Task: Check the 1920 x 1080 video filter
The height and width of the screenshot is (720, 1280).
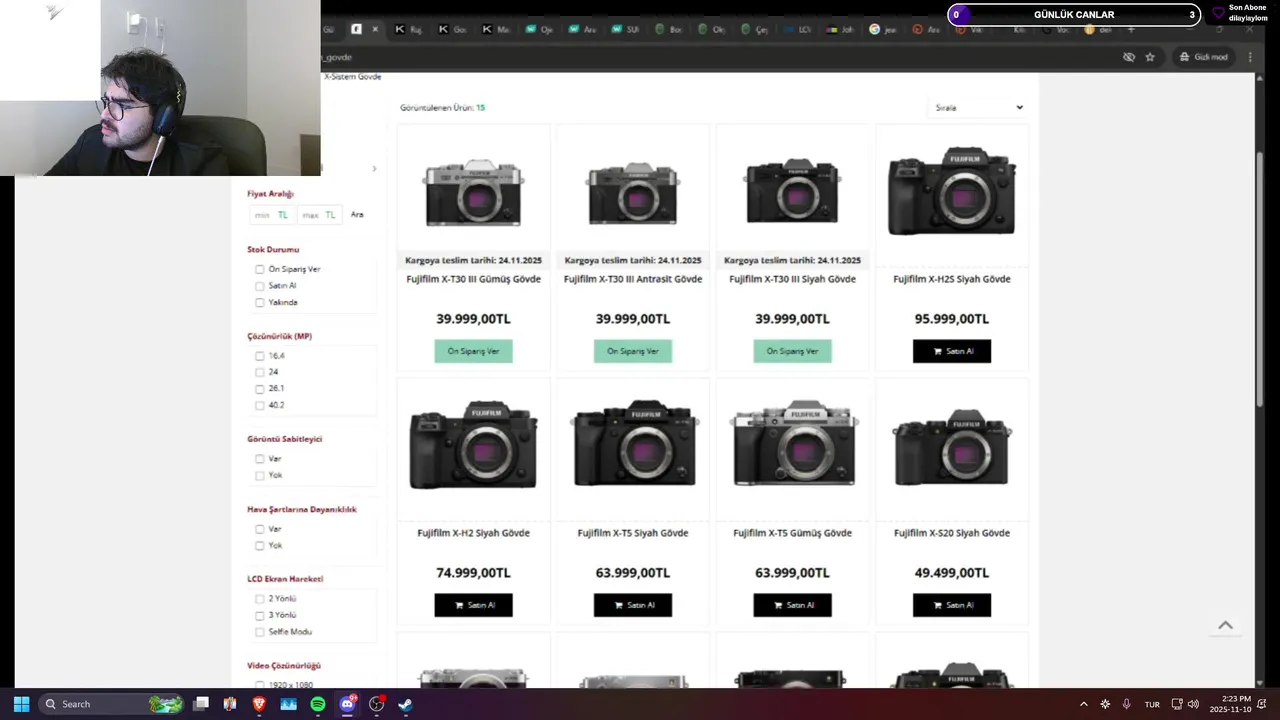Action: tap(260, 685)
